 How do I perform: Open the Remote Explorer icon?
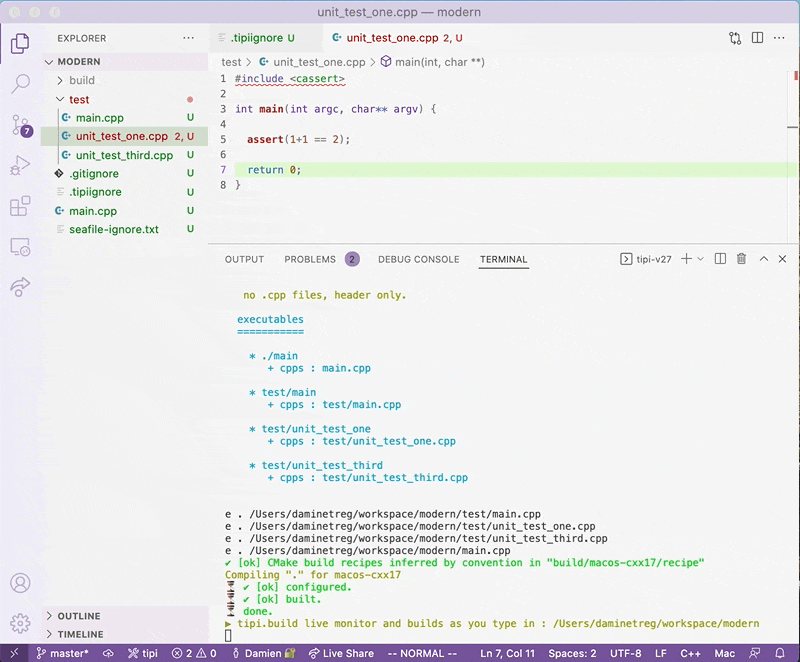[x=18, y=246]
